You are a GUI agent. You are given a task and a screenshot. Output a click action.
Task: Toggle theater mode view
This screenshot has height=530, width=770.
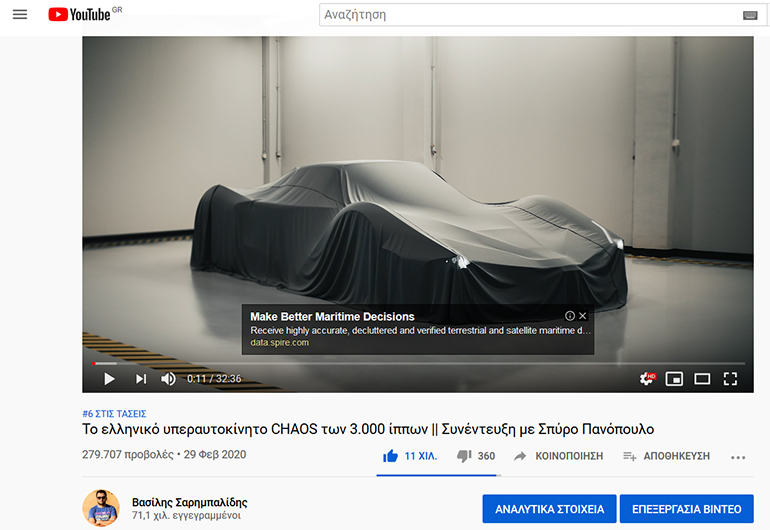tap(702, 379)
